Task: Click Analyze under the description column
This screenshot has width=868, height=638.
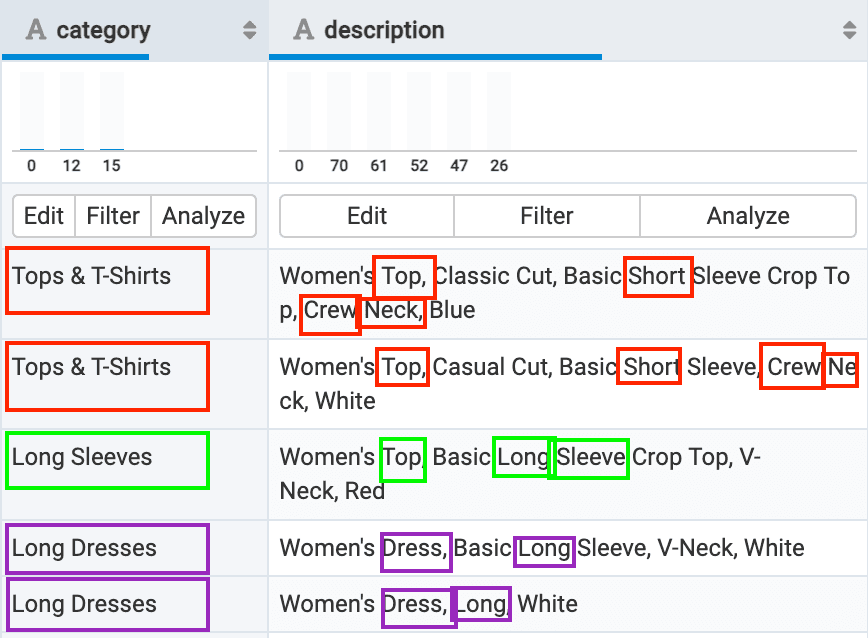Action: click(747, 216)
